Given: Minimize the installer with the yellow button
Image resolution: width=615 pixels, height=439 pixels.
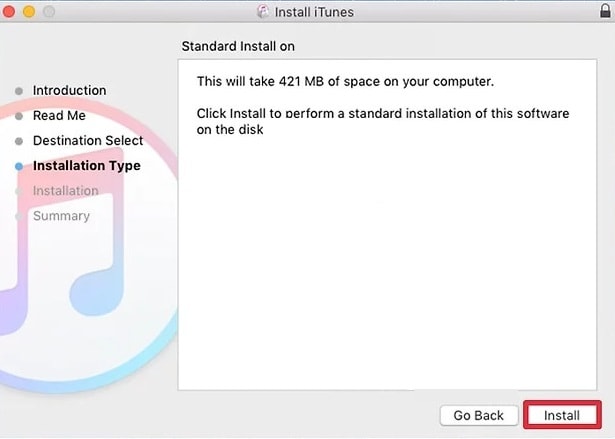Looking at the screenshot, I should pos(28,12).
